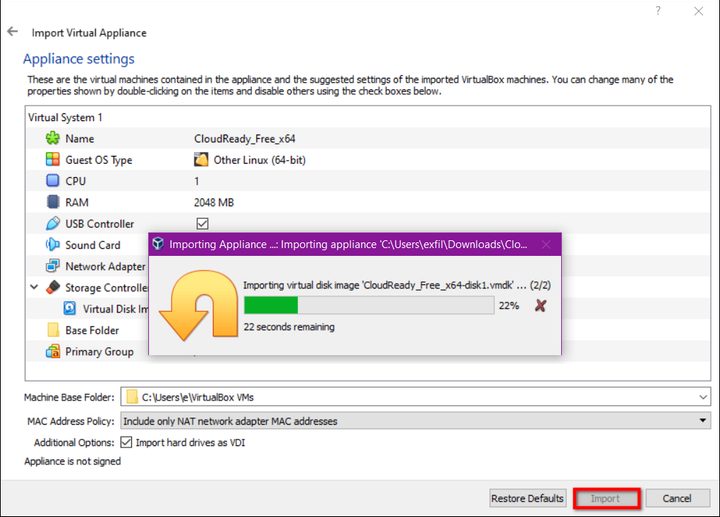Select the Name row label
Screen dimensions: 720x517
point(79,139)
